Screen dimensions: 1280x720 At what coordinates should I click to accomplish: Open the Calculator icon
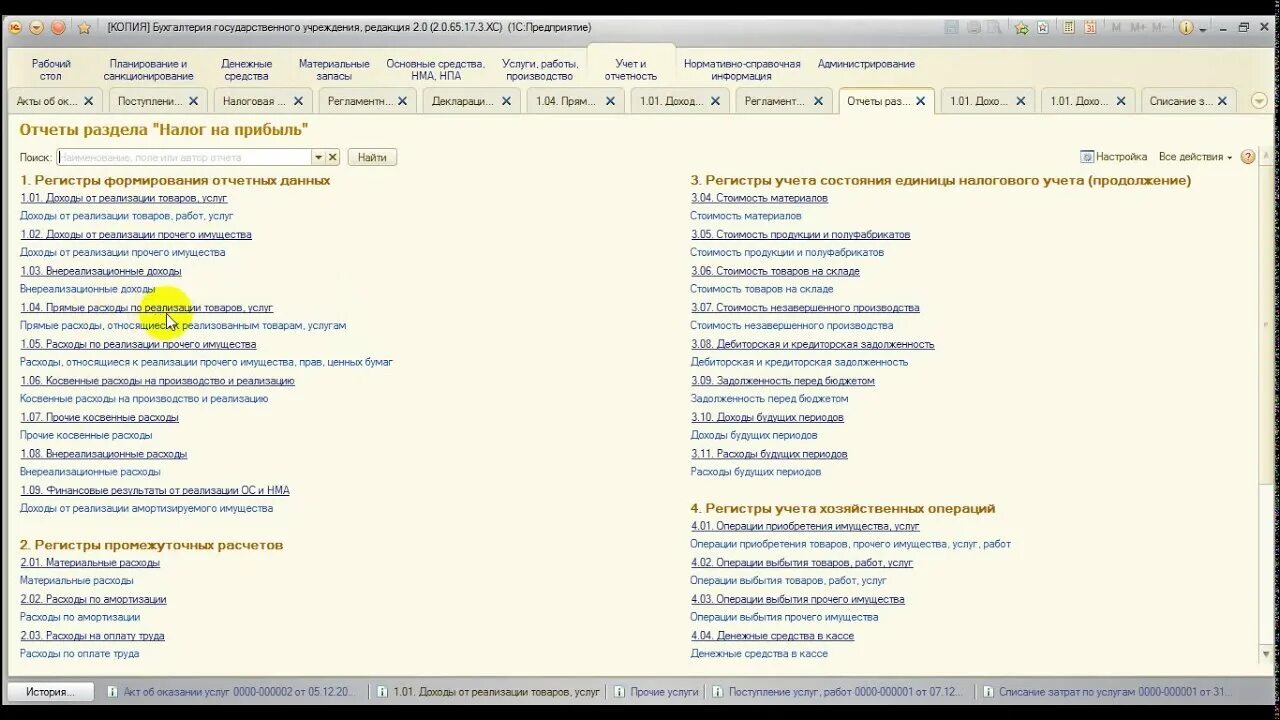tap(1069, 28)
